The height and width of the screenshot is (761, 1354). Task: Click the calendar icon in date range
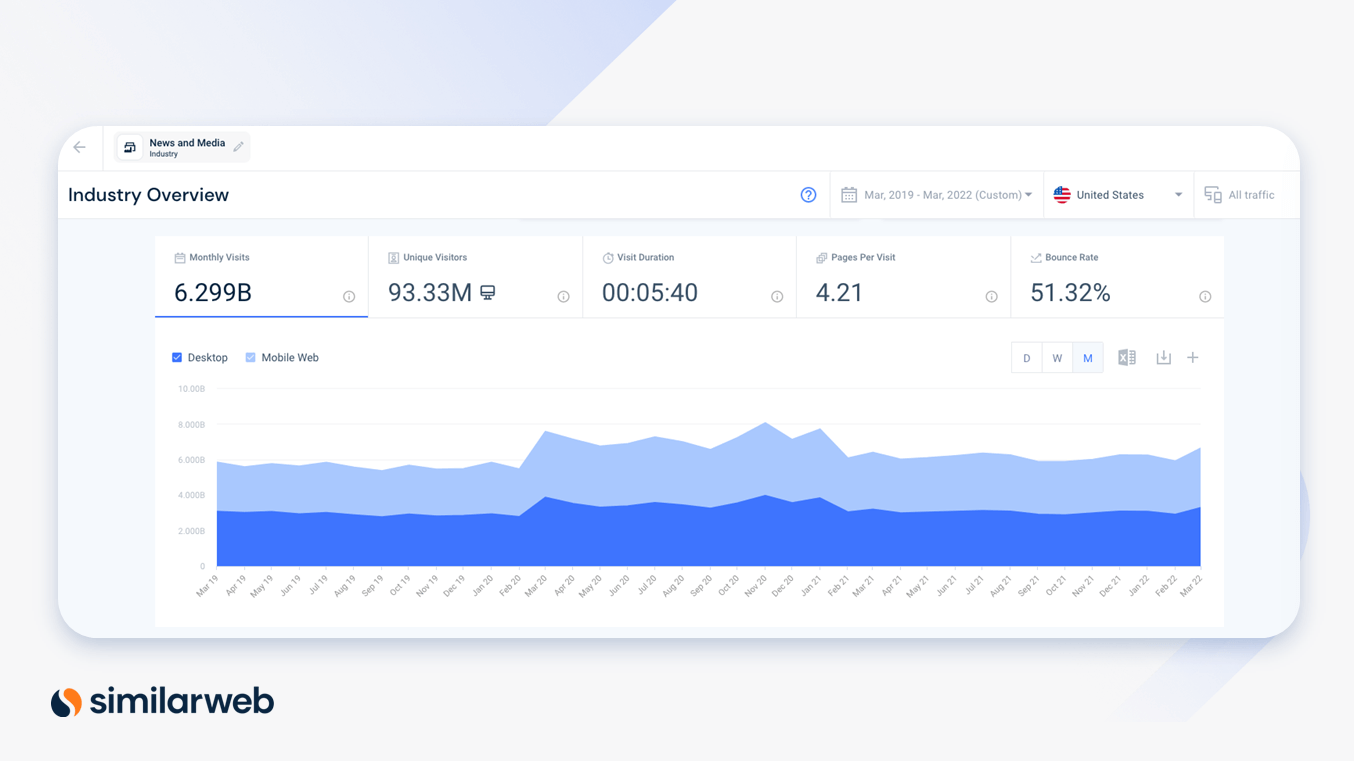click(x=848, y=194)
